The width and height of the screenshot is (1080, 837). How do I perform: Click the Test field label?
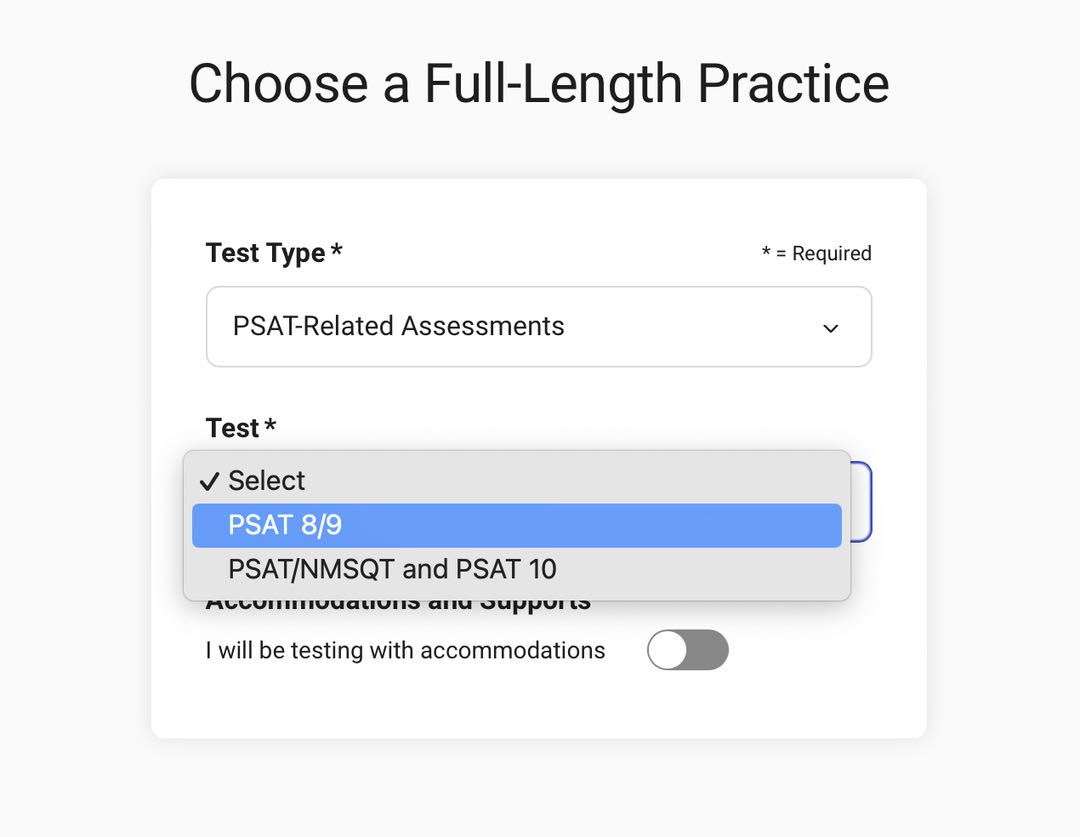click(x=232, y=428)
